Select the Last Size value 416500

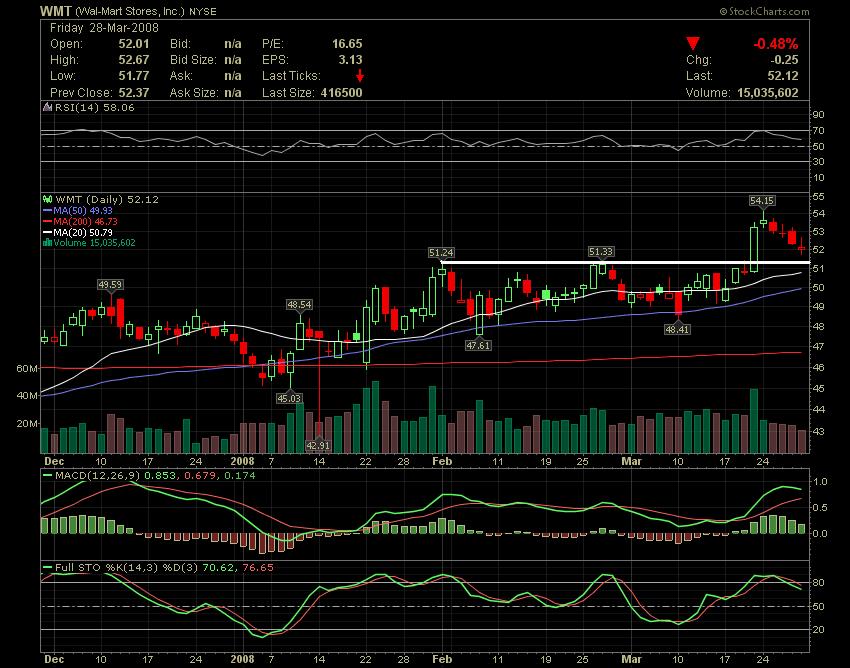pyautogui.click(x=342, y=93)
